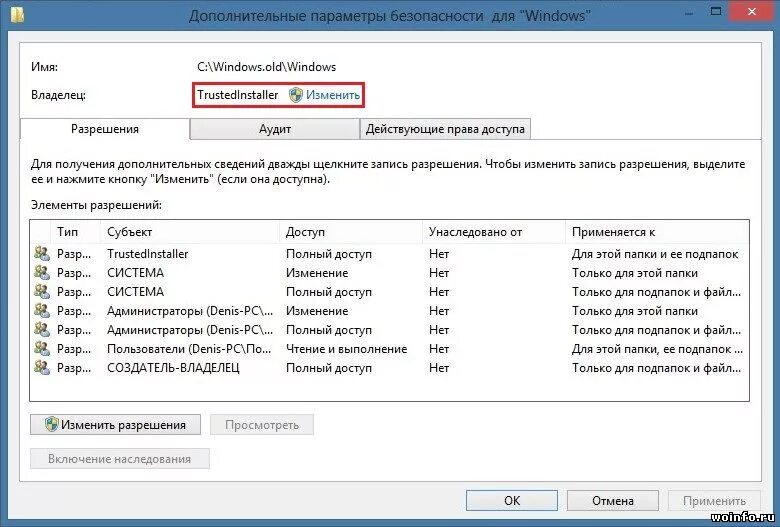The image size is (780, 527).
Task: Click Включение наследования button
Action: [x=119, y=459]
